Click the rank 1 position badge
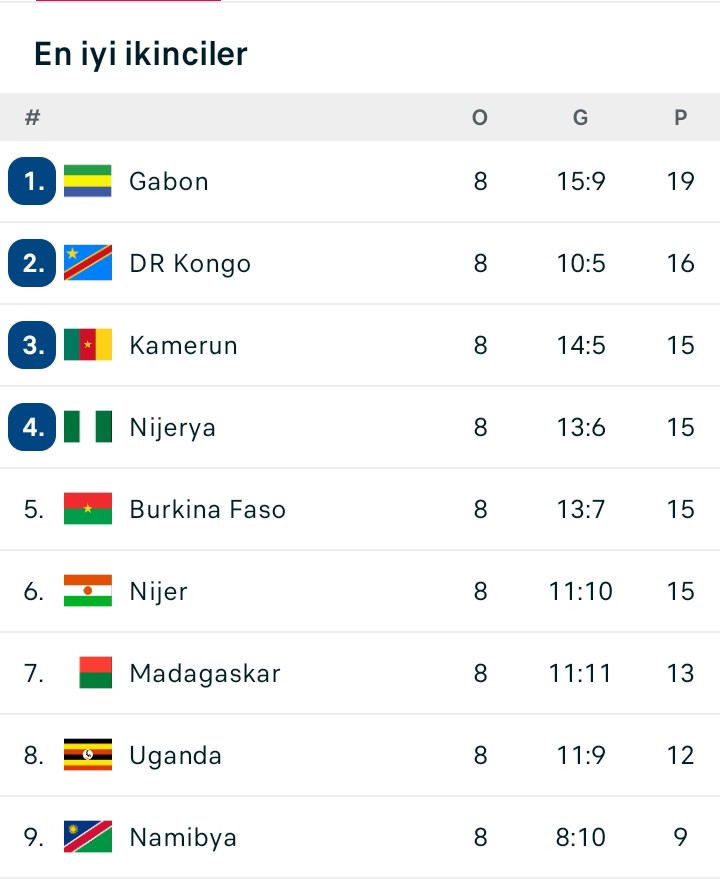This screenshot has height=879, width=720. pos(33,181)
